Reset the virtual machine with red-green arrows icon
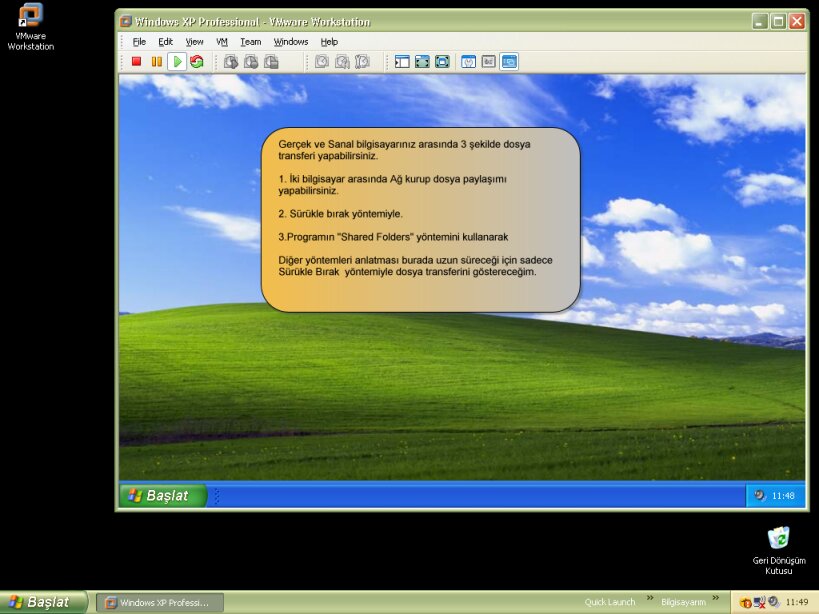This screenshot has height=614, width=819. click(x=197, y=62)
